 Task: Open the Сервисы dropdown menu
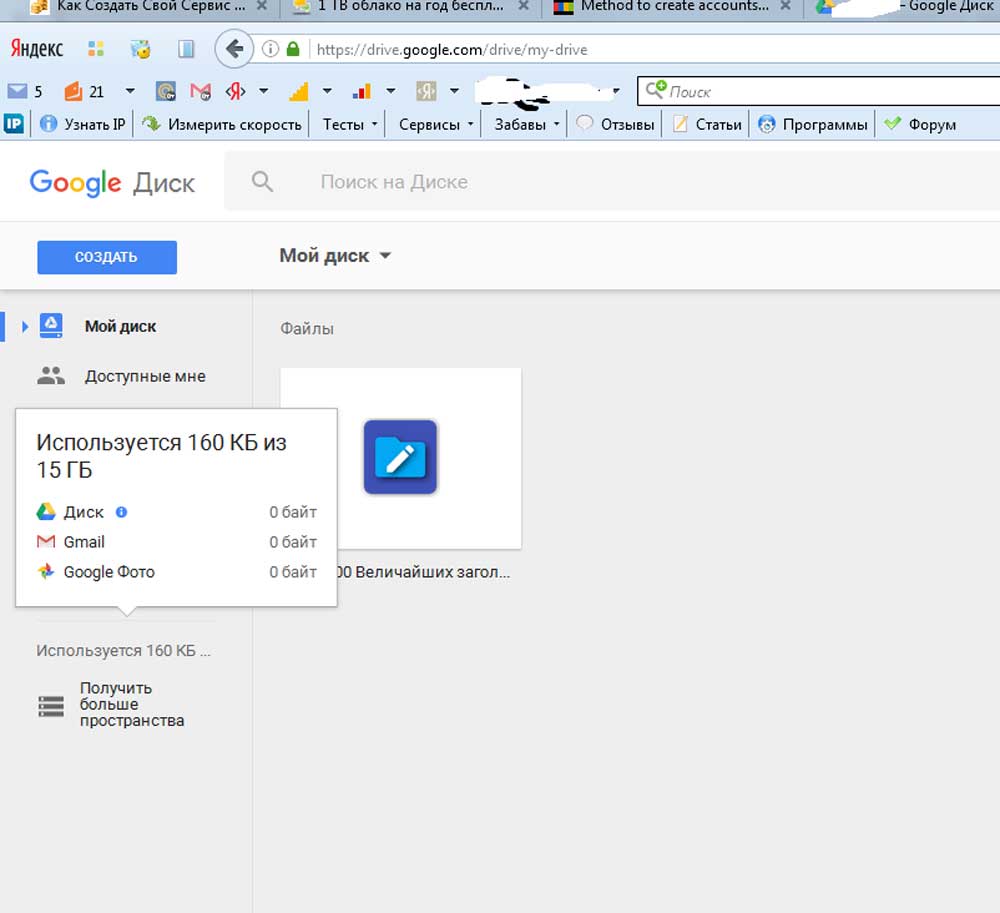(436, 124)
